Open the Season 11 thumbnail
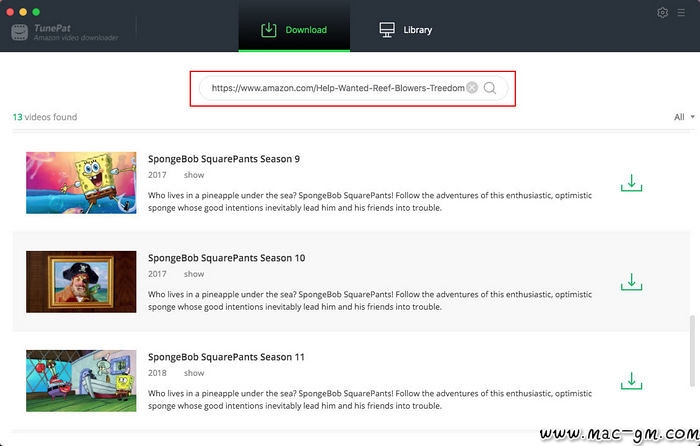 click(81, 381)
